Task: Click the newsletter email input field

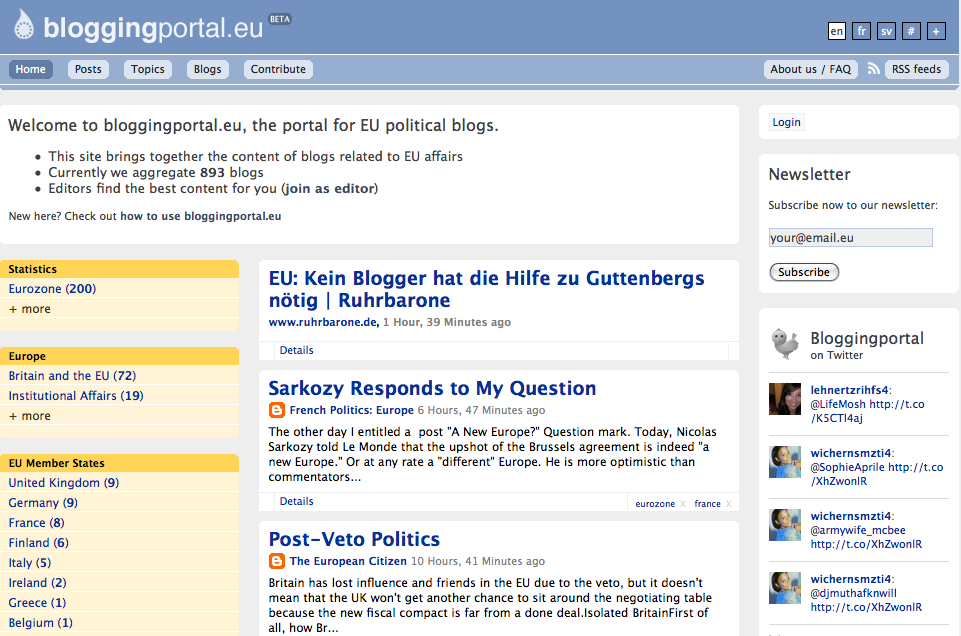Action: (x=850, y=238)
